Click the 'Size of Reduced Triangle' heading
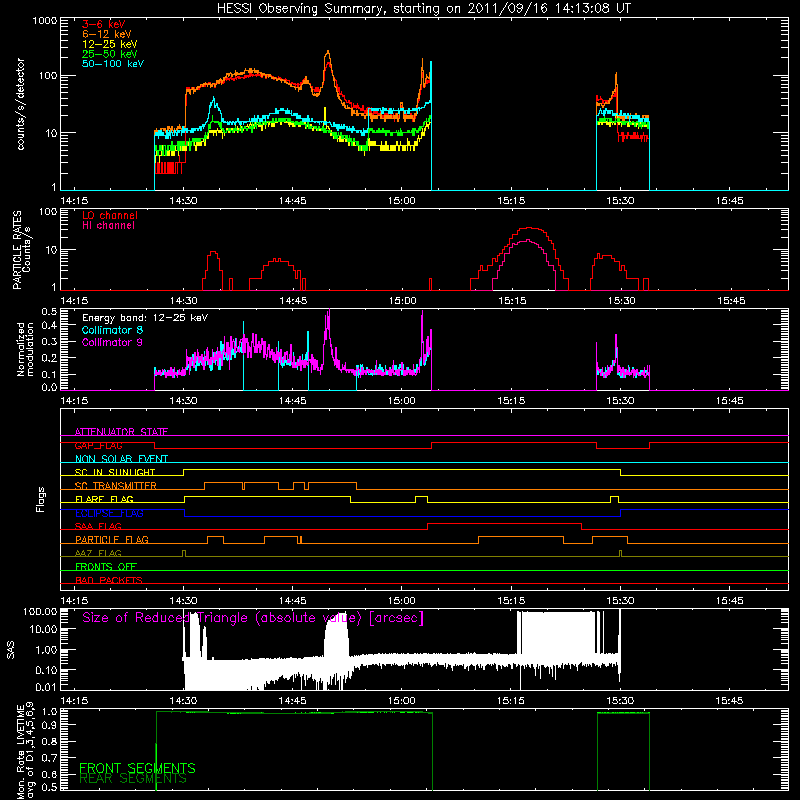The width and height of the screenshot is (800, 800). 253,618
